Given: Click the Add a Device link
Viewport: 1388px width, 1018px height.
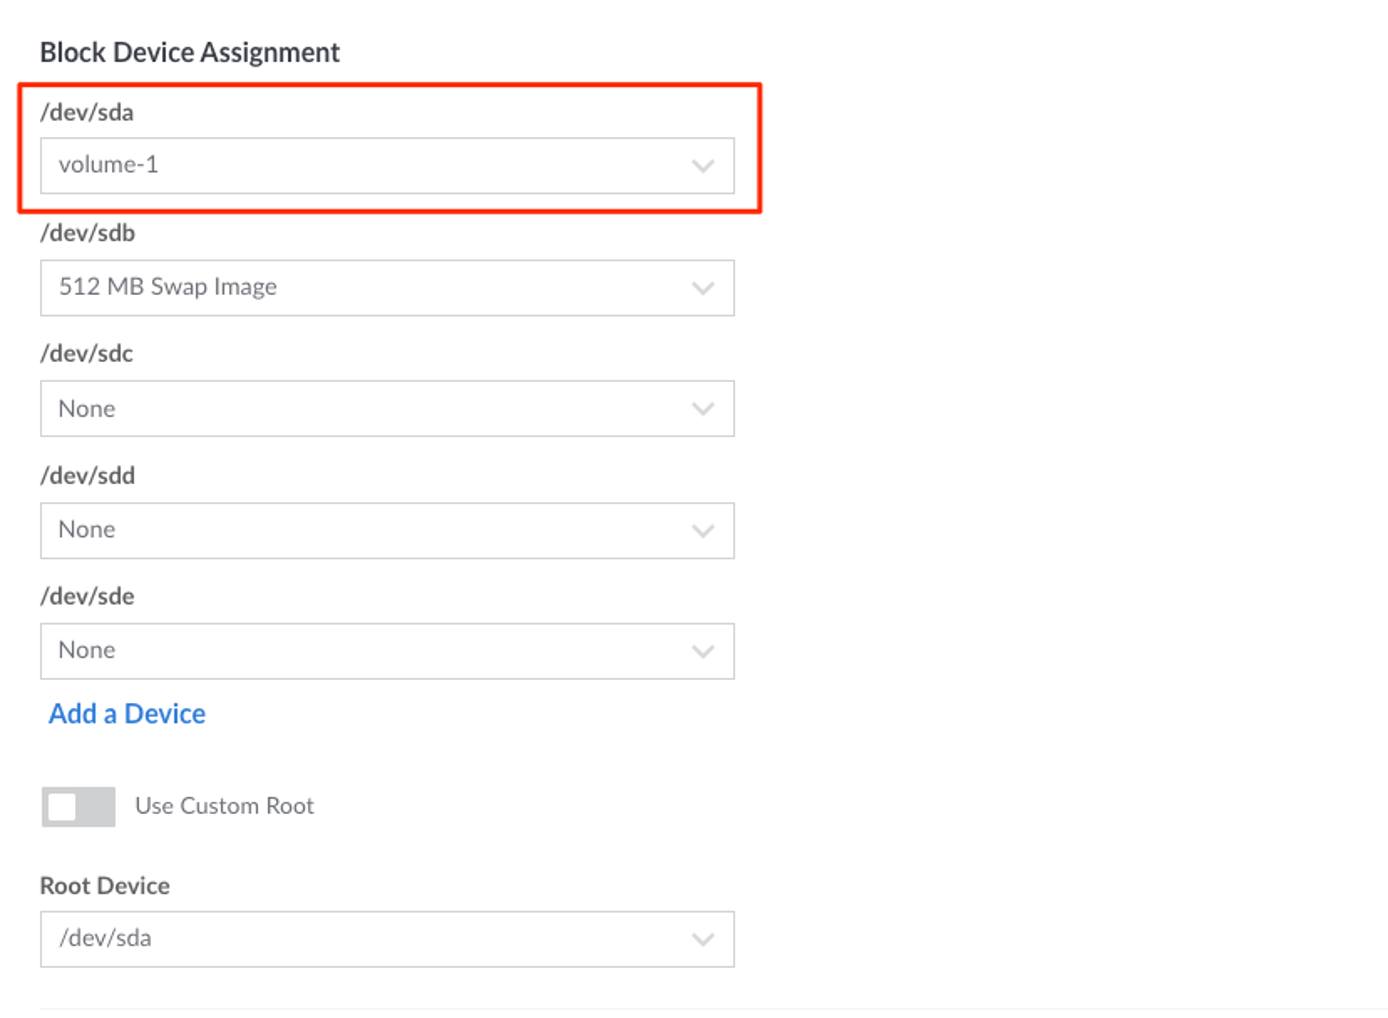Looking at the screenshot, I should (126, 713).
